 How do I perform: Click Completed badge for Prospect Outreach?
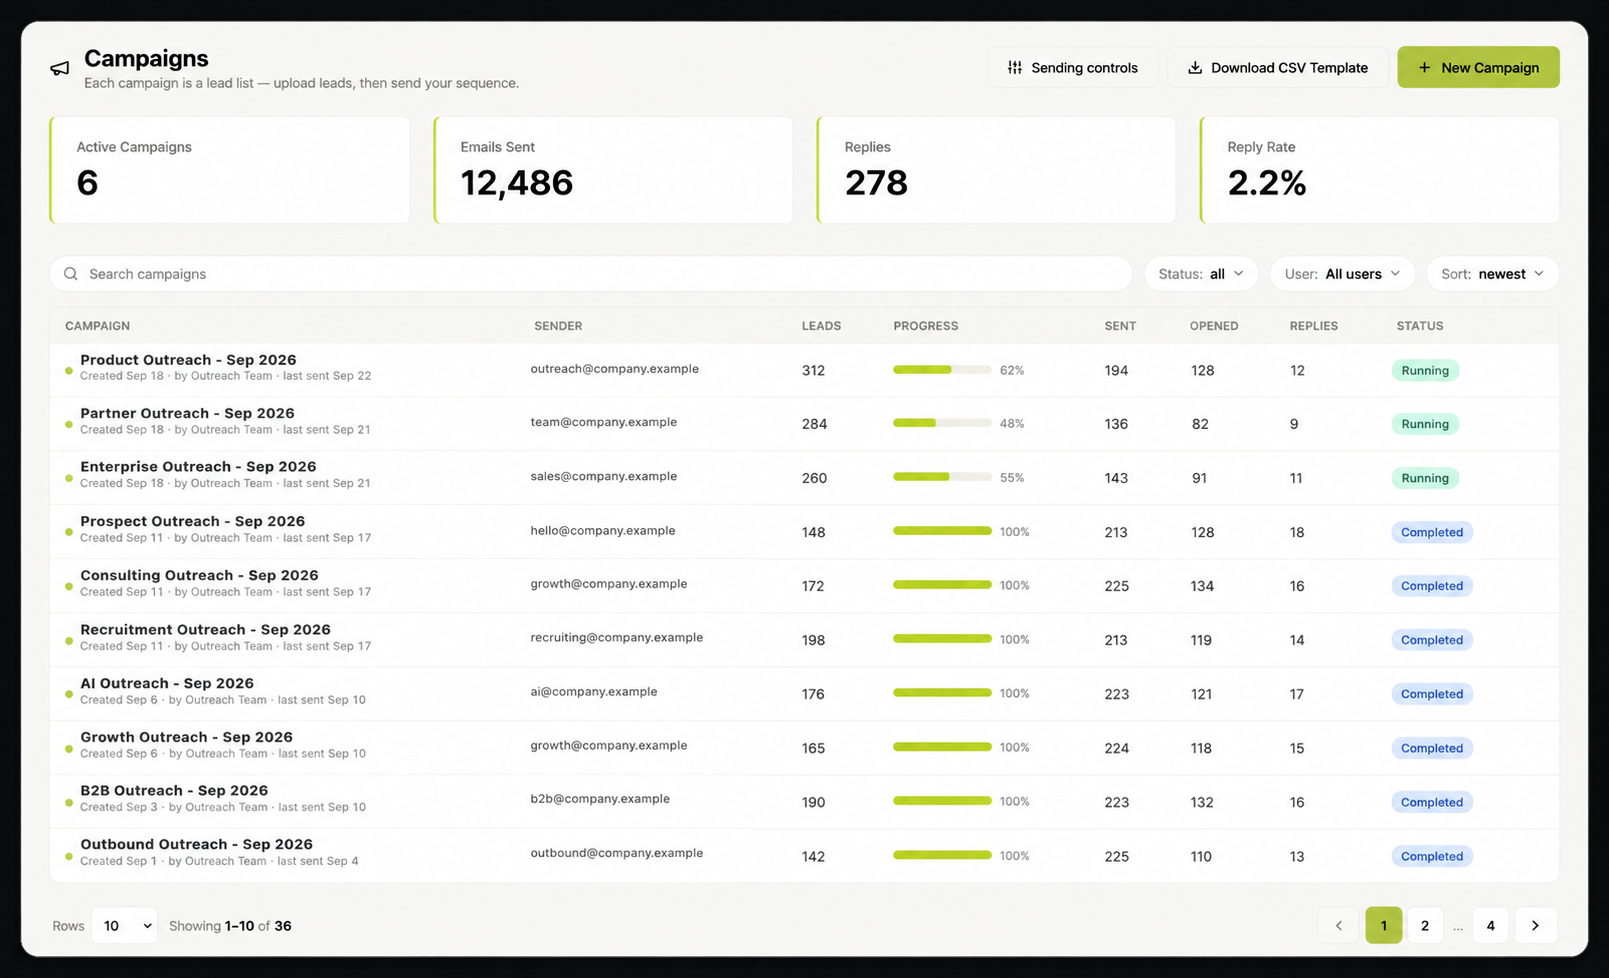click(1432, 532)
